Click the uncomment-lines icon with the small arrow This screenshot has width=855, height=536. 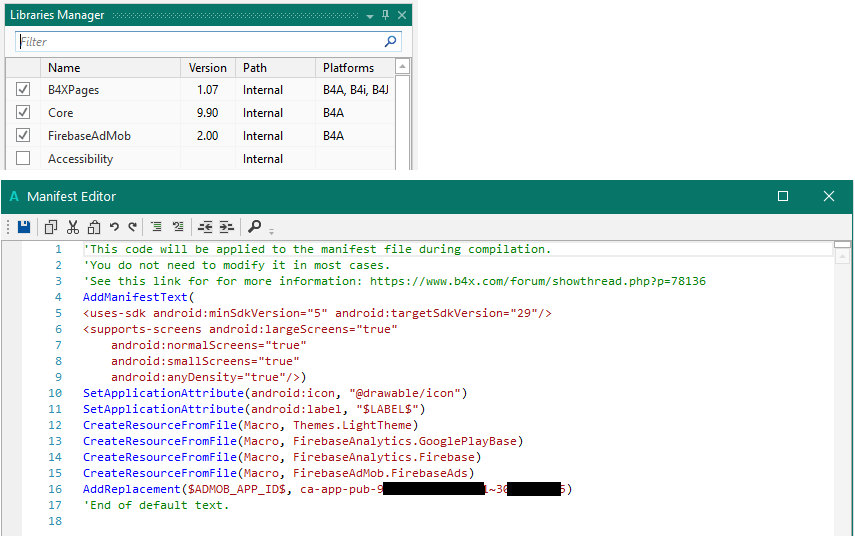178,227
